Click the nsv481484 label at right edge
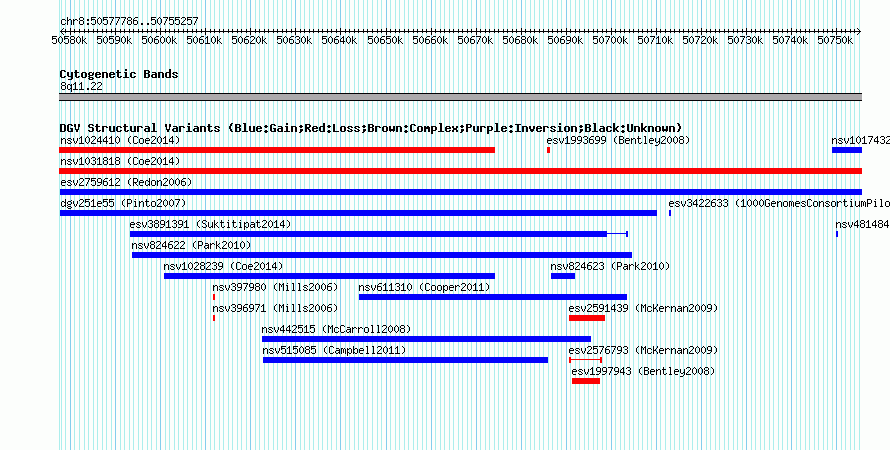The height and width of the screenshot is (450, 890). point(862,224)
